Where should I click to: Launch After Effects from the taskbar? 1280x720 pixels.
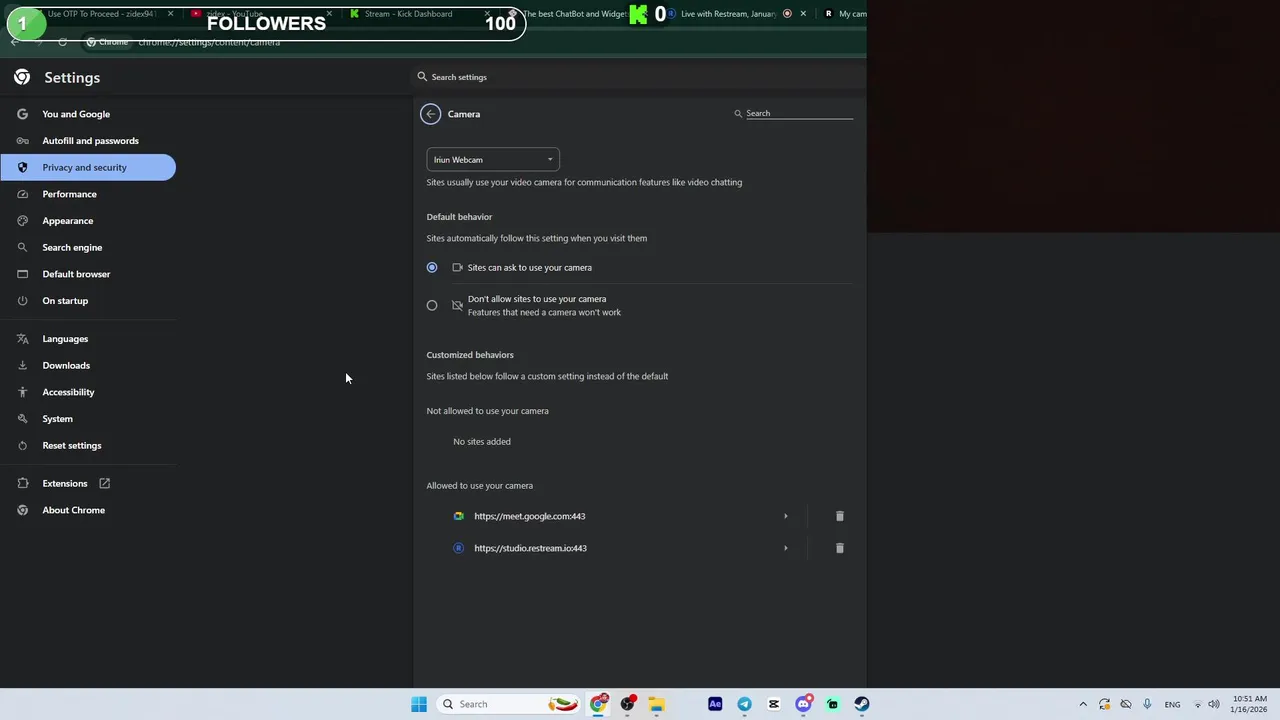pyautogui.click(x=715, y=704)
